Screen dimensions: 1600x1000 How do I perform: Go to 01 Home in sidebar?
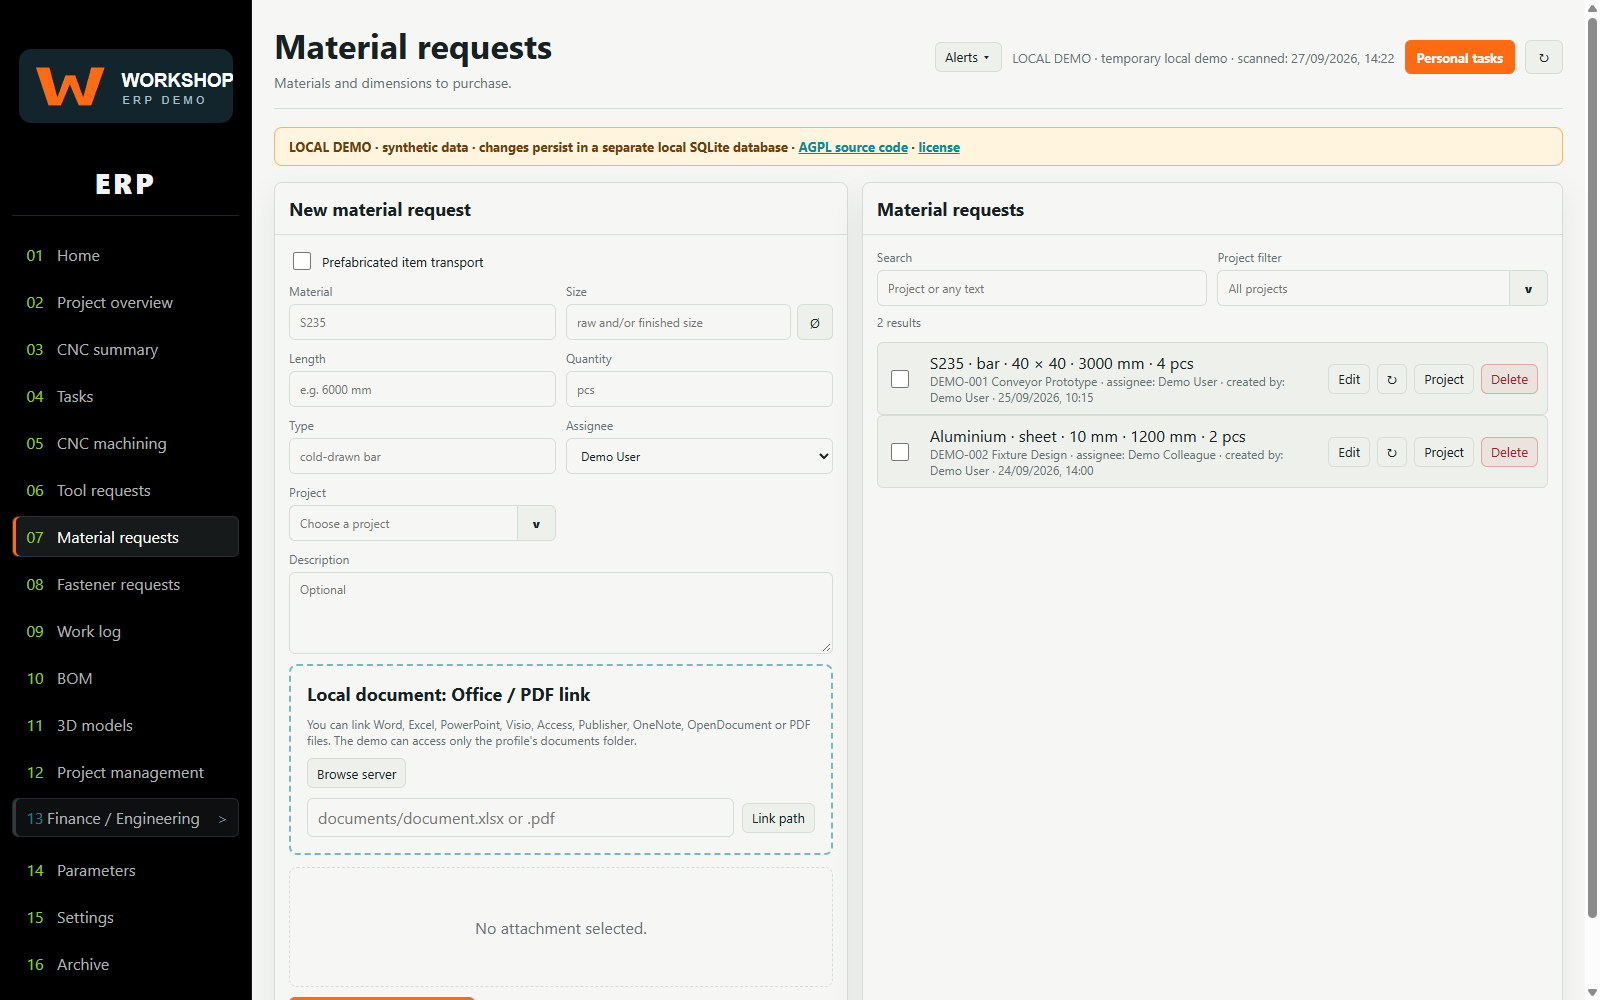pyautogui.click(x=126, y=255)
